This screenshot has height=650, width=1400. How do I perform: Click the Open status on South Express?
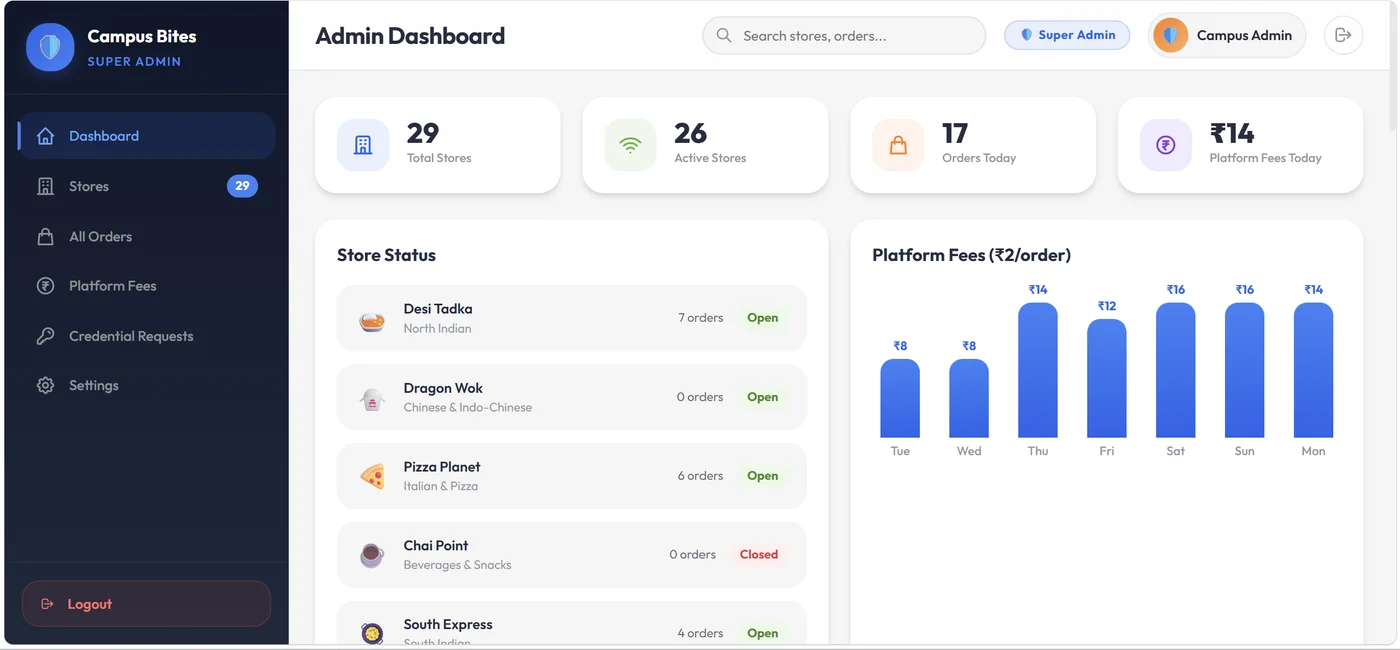763,633
